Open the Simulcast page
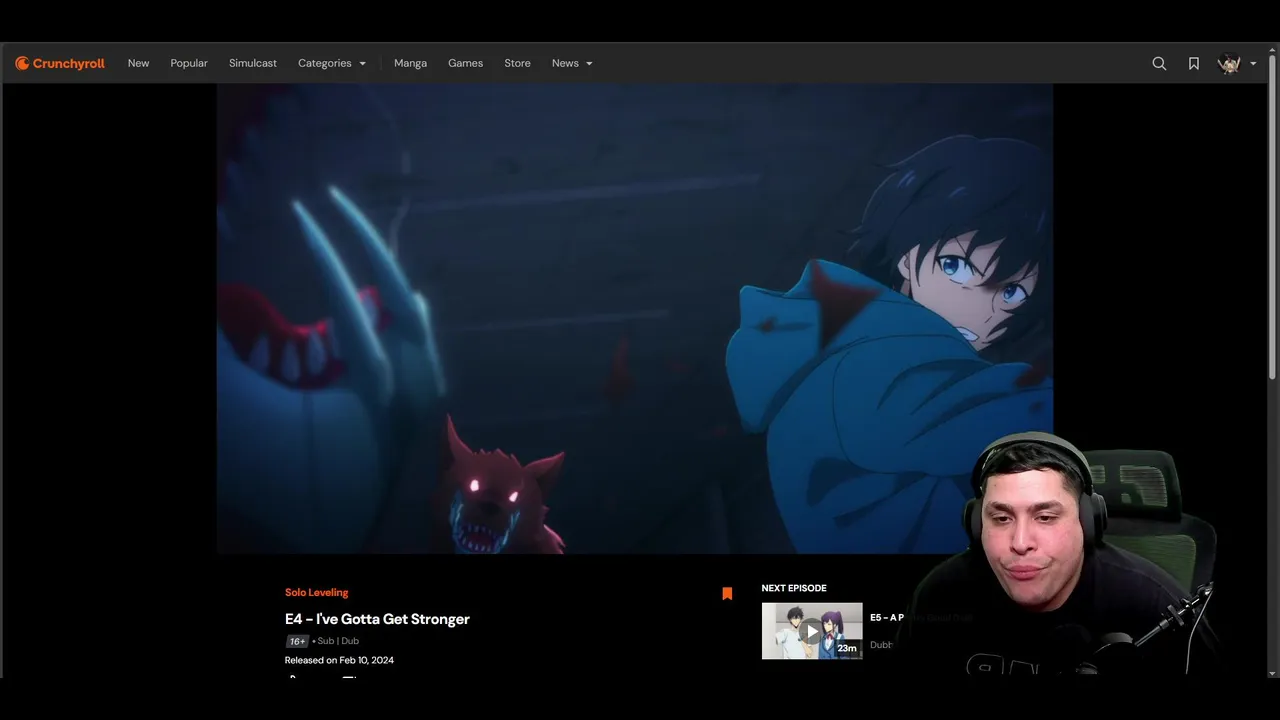Viewport: 1280px width, 720px height. pos(253,63)
